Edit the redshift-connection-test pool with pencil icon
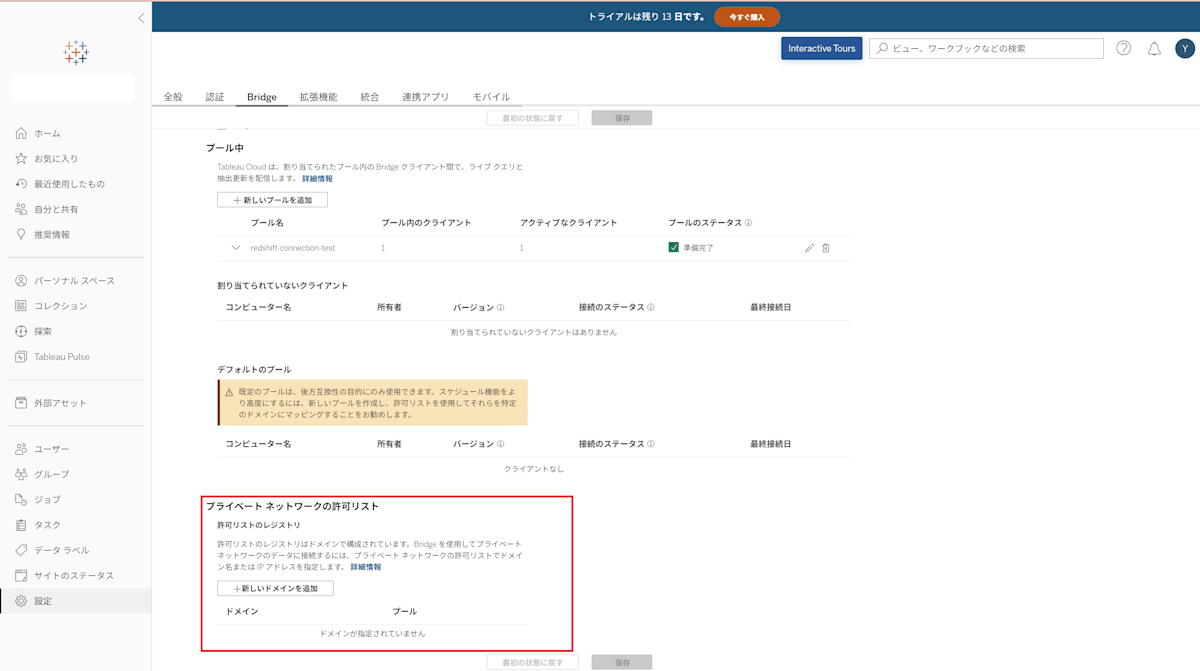This screenshot has width=1200, height=671. tap(809, 248)
